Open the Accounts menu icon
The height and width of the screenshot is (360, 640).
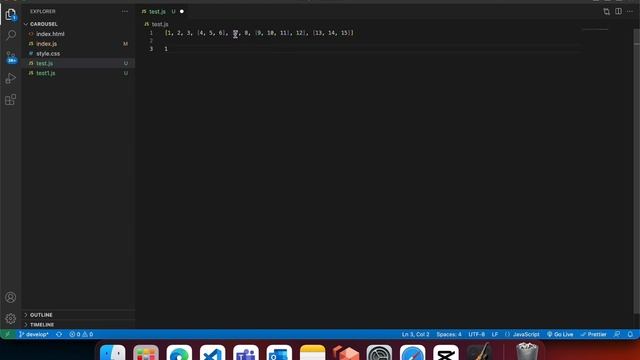pos(11,297)
